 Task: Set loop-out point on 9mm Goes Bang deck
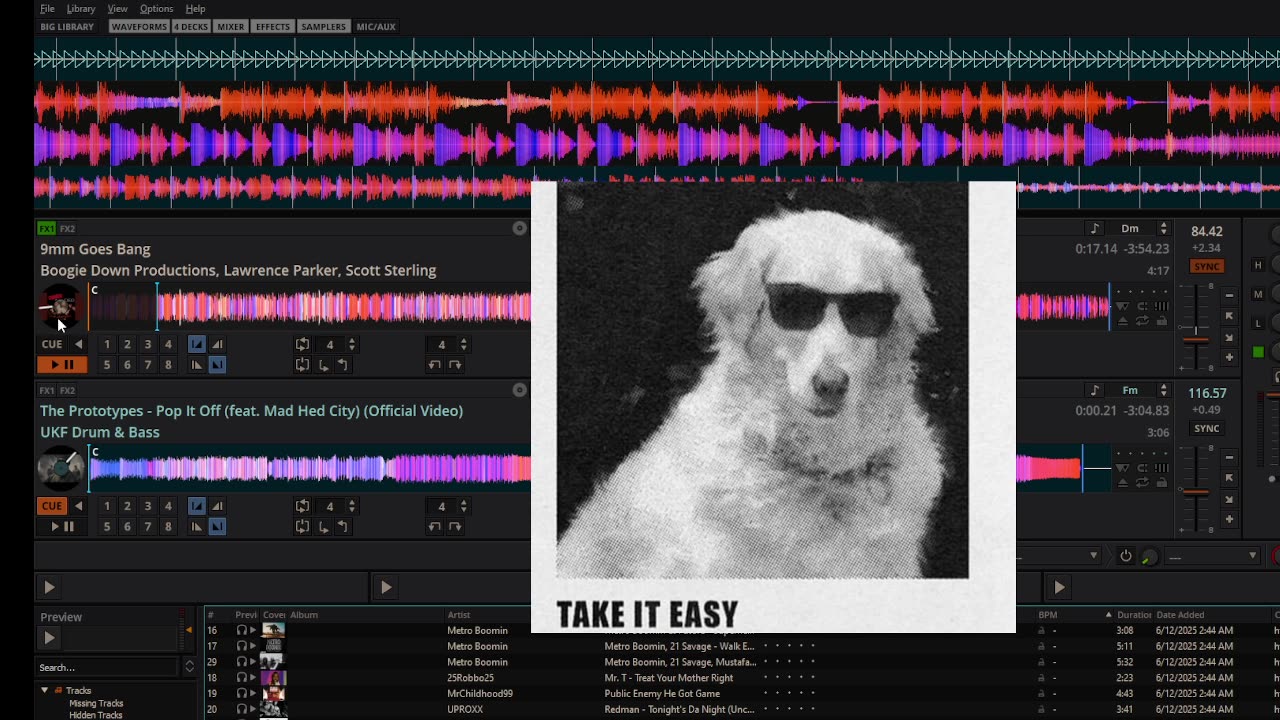coord(341,365)
